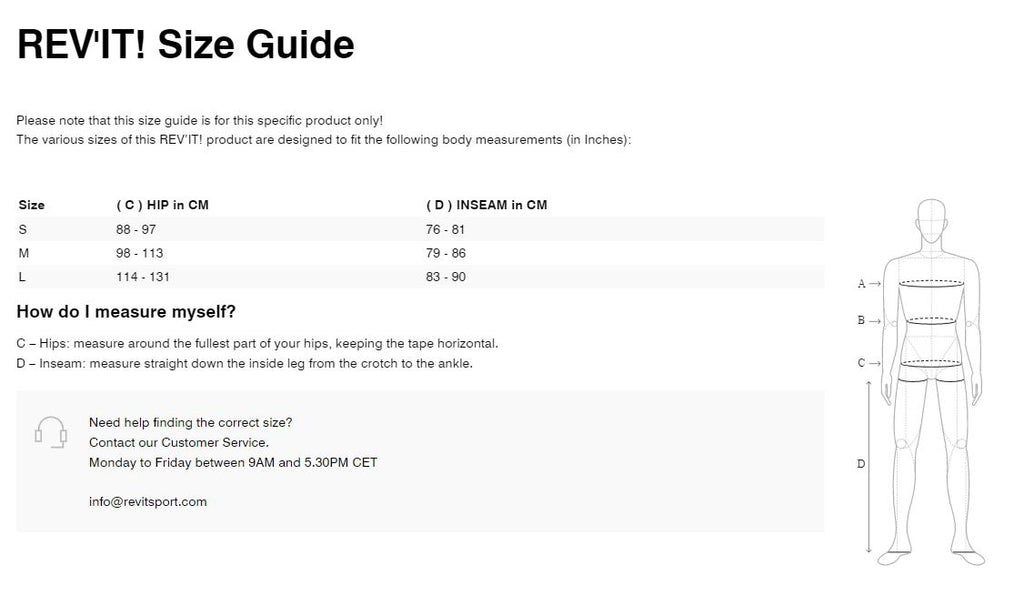Select the size M row label
The width and height of the screenshot is (1024, 616).
pos(24,253)
